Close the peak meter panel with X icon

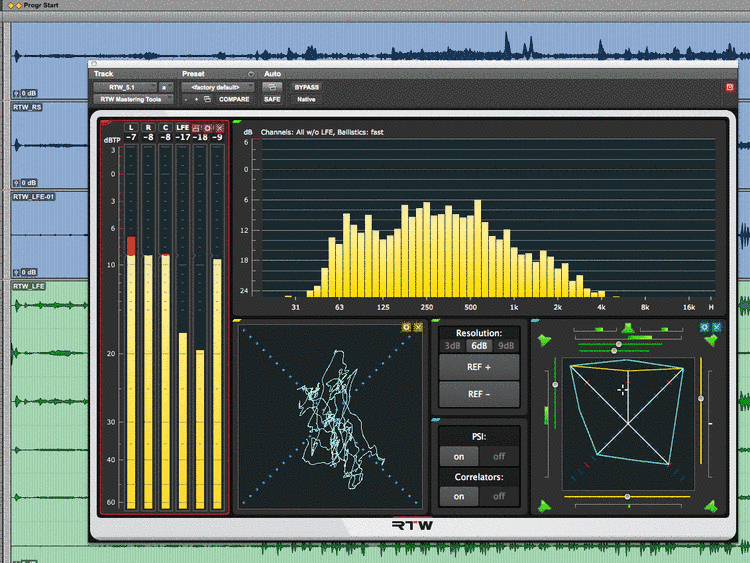pyautogui.click(x=219, y=128)
